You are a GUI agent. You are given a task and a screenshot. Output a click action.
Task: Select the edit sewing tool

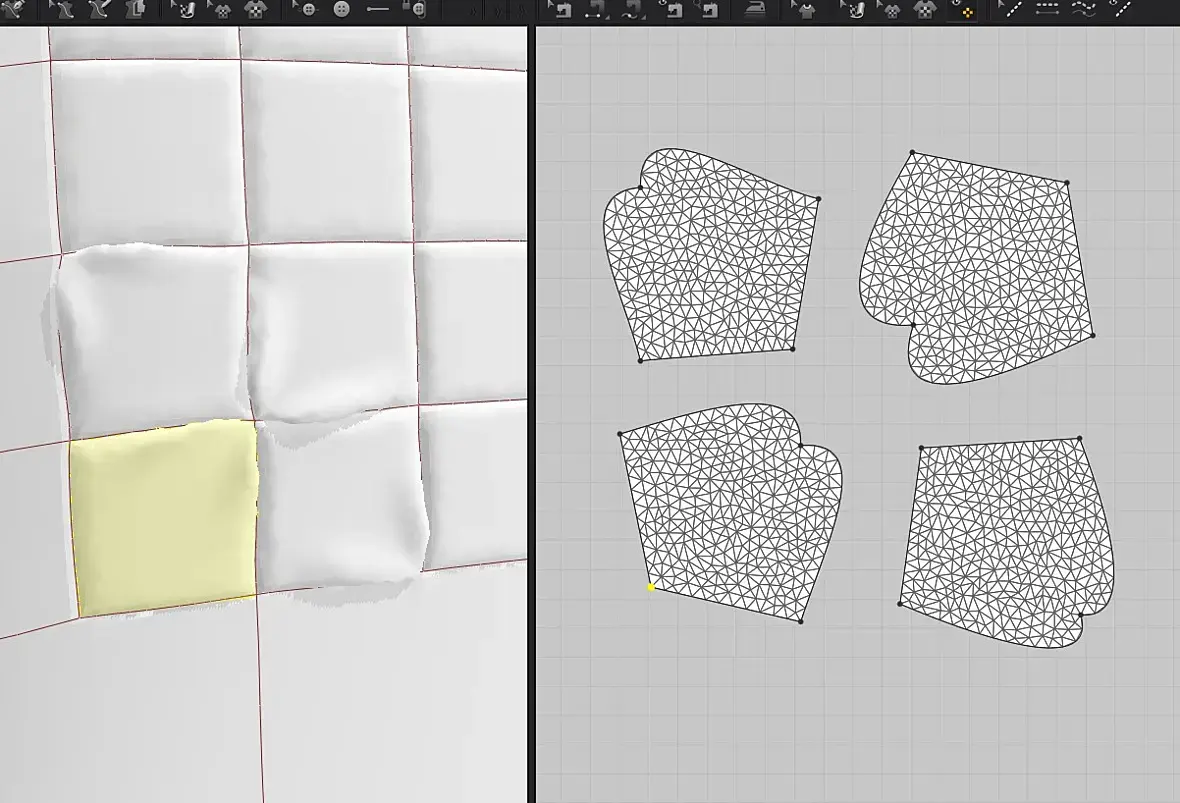point(561,9)
